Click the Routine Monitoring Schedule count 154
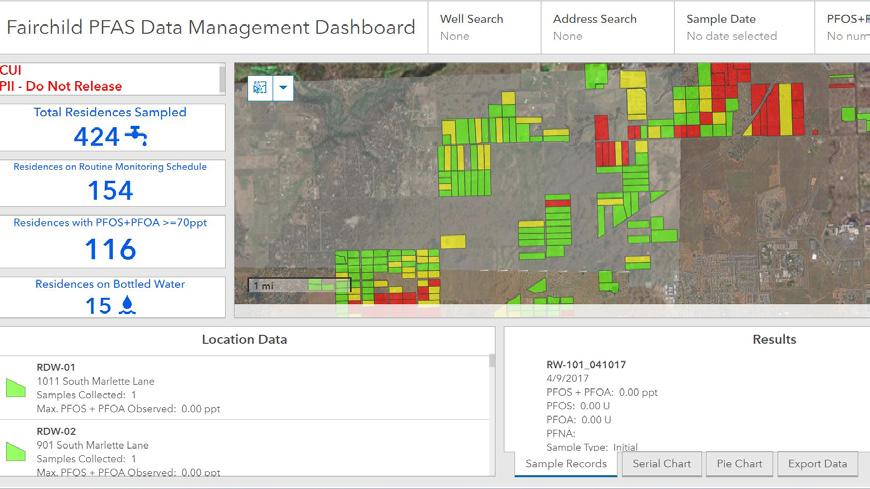This screenshot has height=489, width=870. pos(110,191)
